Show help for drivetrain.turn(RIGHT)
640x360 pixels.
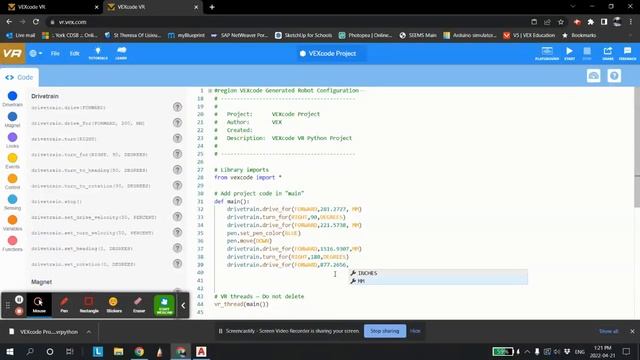pyautogui.click(x=177, y=138)
